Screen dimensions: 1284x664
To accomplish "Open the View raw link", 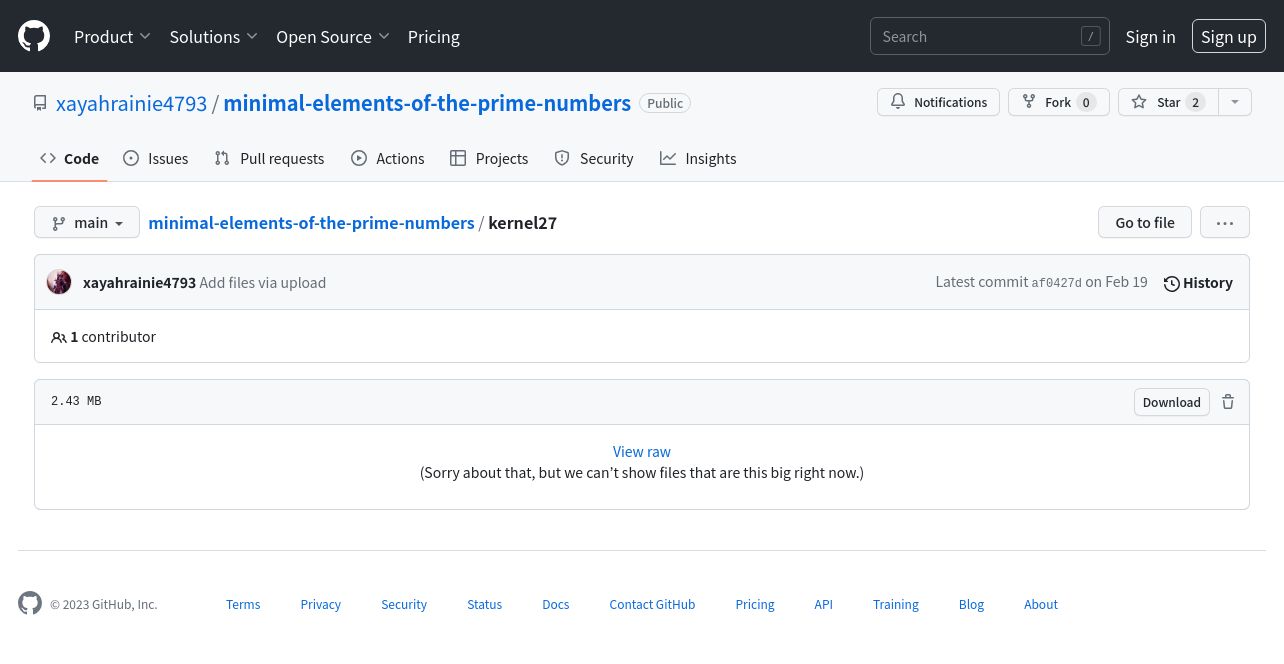I will pyautogui.click(x=642, y=452).
